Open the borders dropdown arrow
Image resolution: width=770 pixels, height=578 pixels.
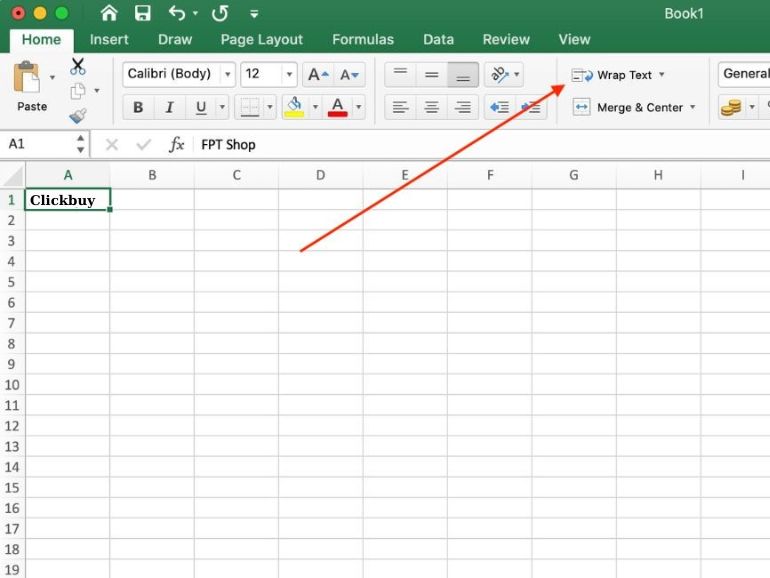(x=270, y=107)
